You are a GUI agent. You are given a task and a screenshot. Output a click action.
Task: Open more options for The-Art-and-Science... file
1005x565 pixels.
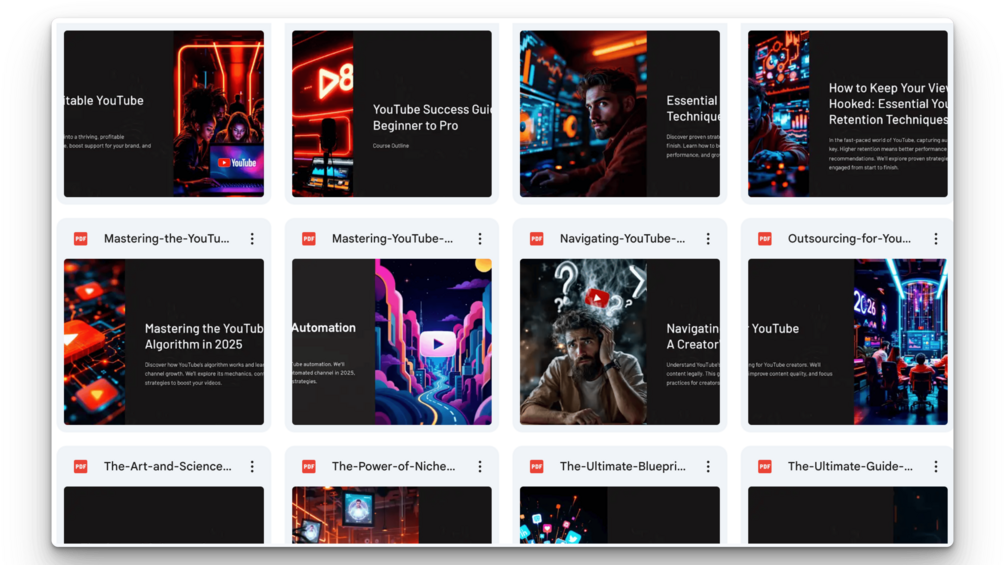[x=252, y=466]
